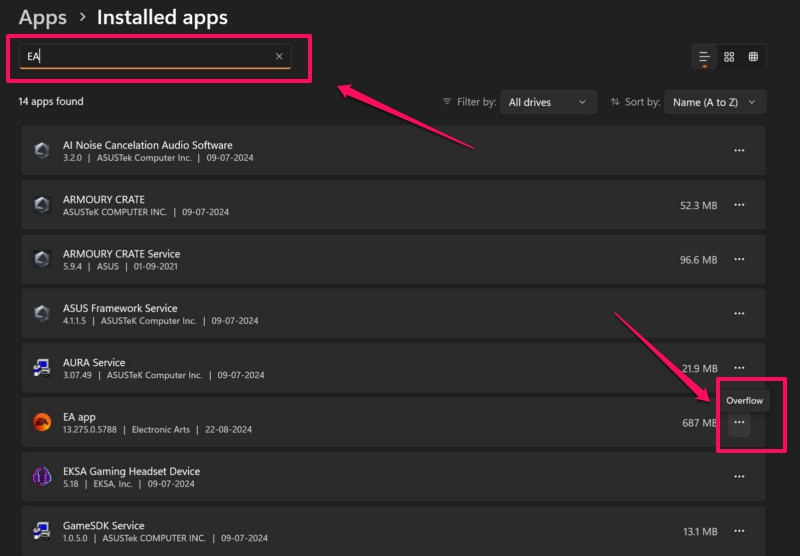Open more options for ASUS Framework Service
This screenshot has height=556, width=800.
click(x=739, y=314)
